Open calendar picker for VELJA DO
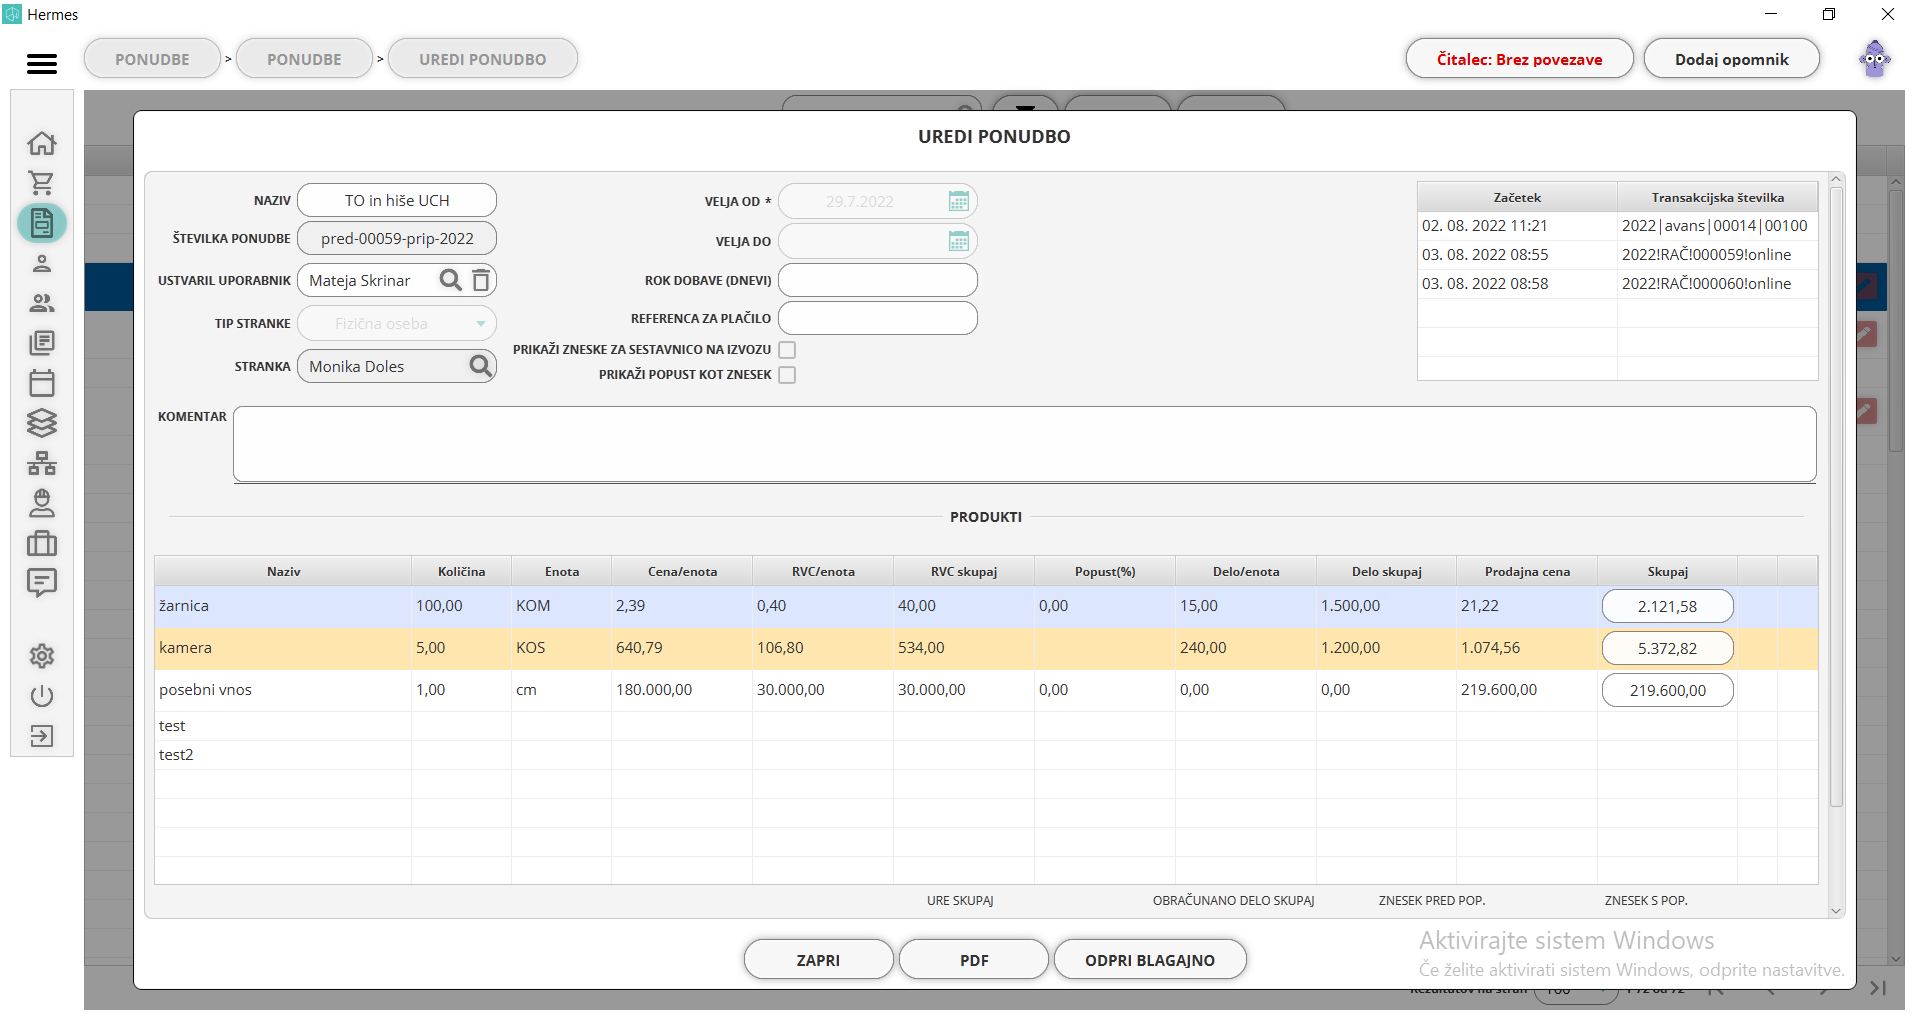This screenshot has height=1030, width=1920. click(958, 241)
